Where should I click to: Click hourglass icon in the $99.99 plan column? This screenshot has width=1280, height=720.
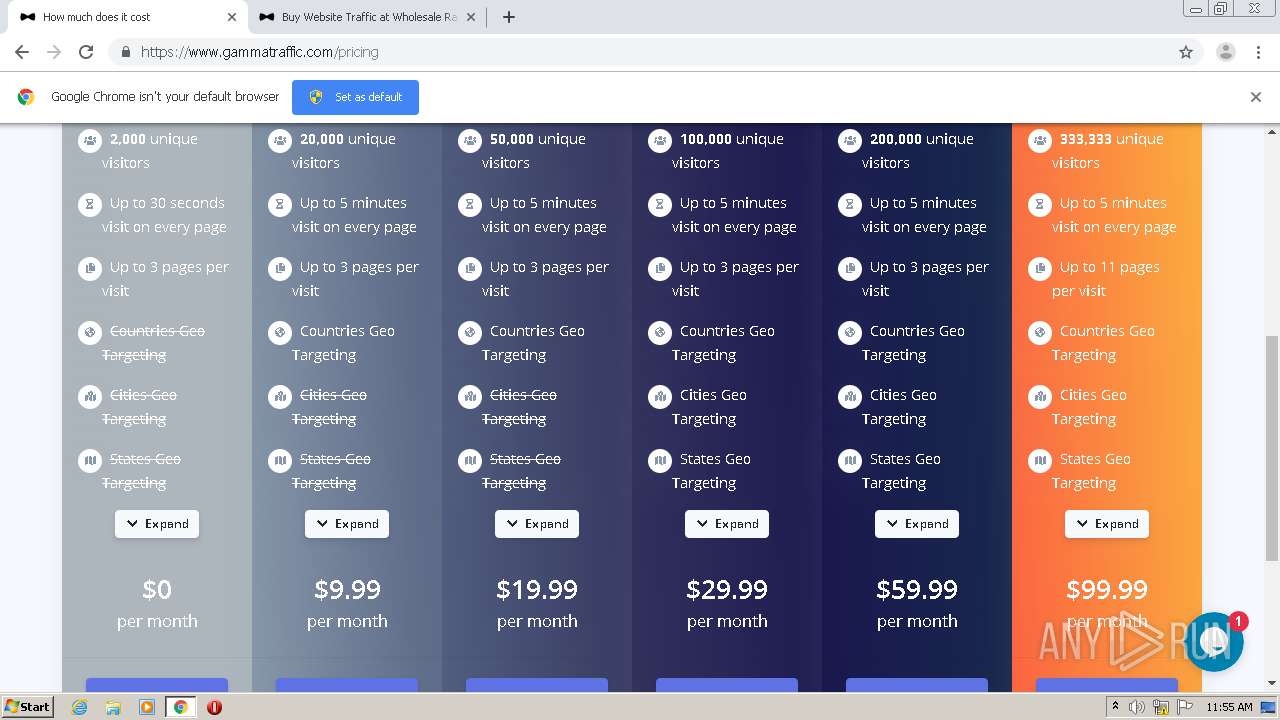[1040, 204]
